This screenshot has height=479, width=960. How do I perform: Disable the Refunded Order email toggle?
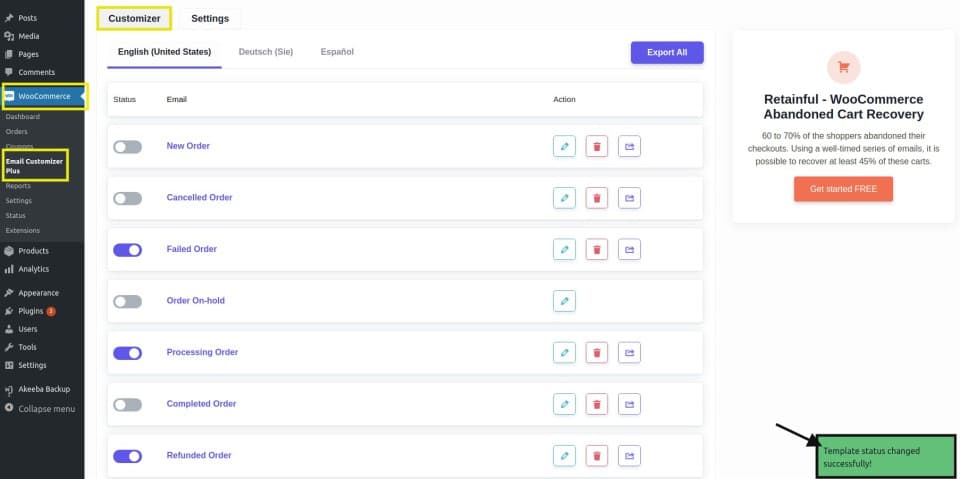pyautogui.click(x=127, y=456)
